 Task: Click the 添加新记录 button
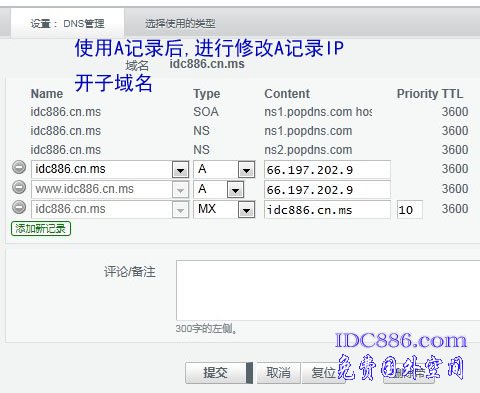click(x=41, y=229)
